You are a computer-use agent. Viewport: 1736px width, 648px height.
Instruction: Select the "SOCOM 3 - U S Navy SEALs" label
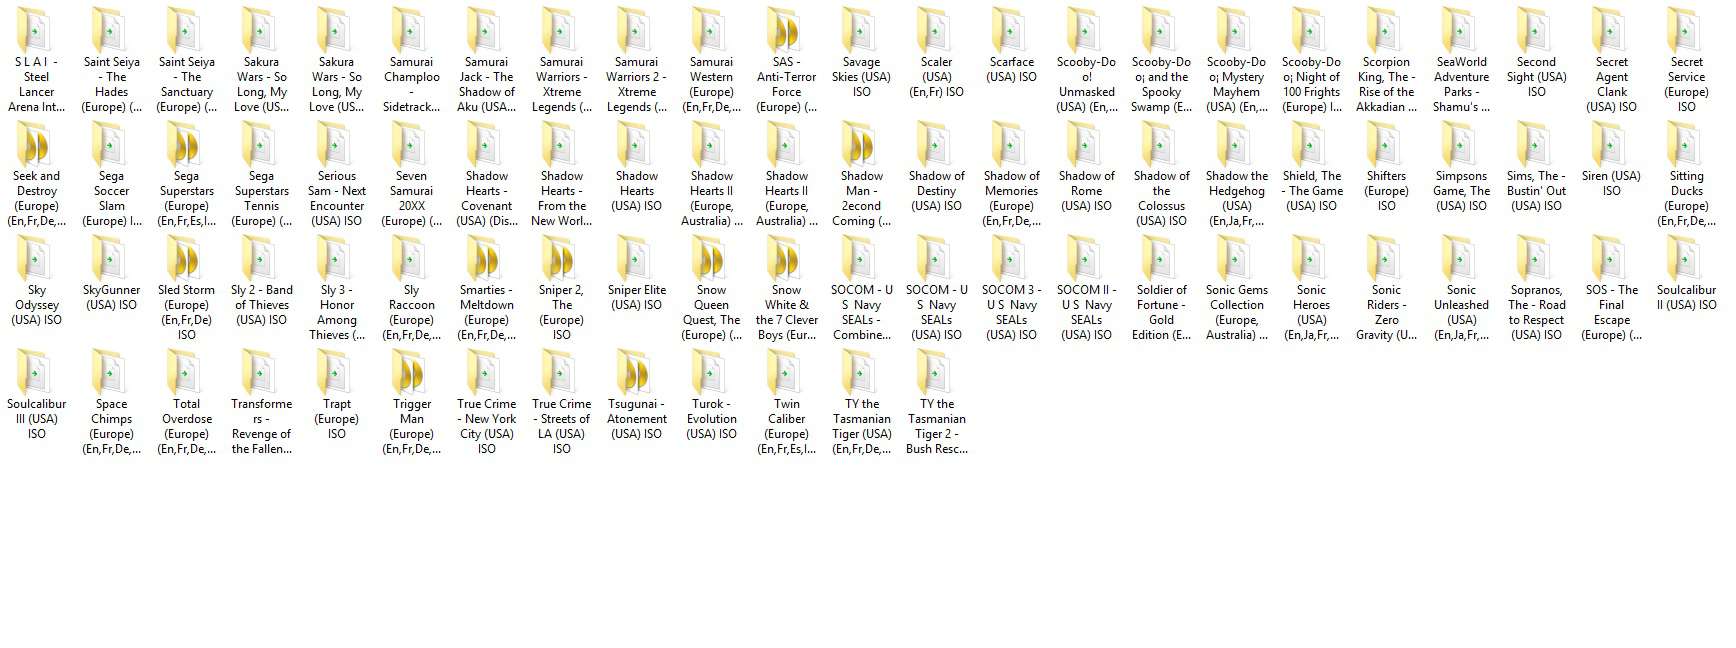tap(1011, 312)
